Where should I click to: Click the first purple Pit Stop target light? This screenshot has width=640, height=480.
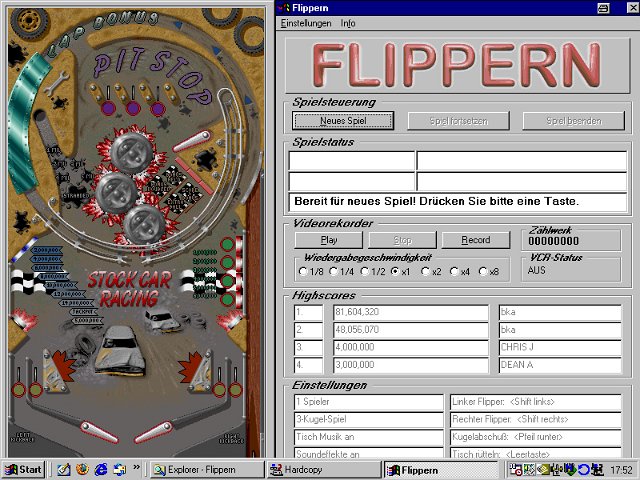pos(108,109)
